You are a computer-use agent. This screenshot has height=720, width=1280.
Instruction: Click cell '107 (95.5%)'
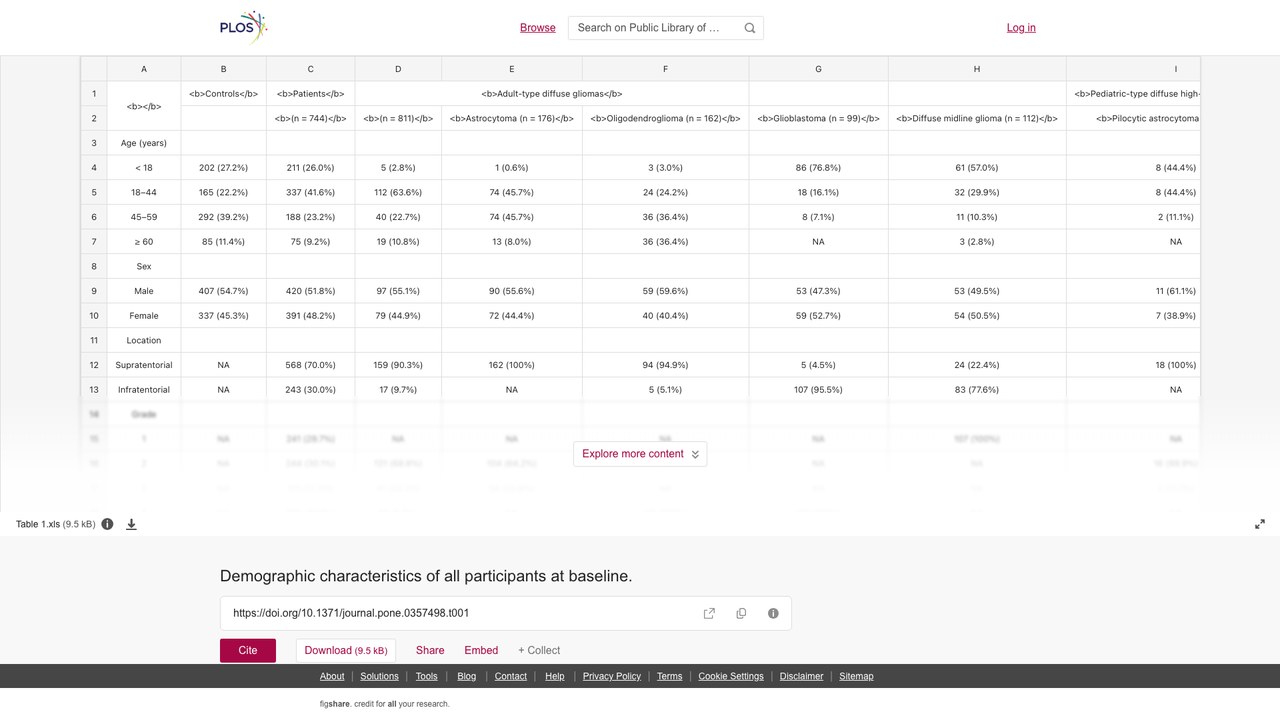click(818, 390)
